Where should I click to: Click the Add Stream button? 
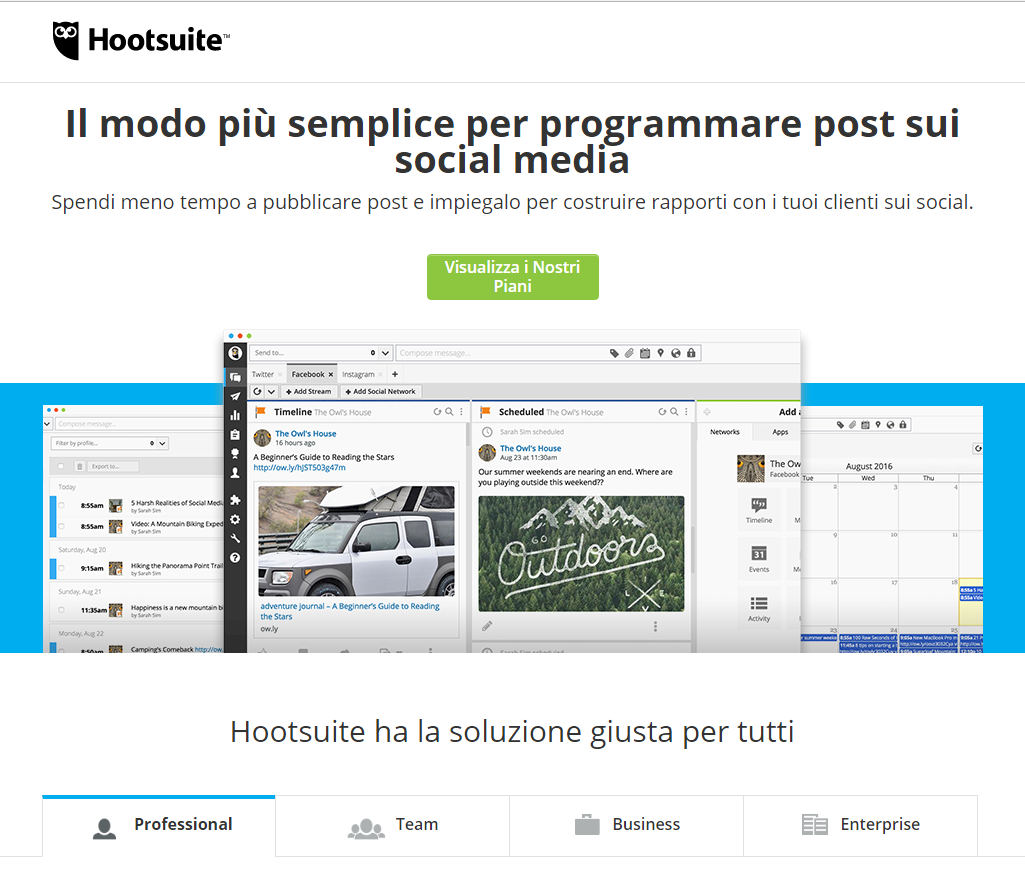308,392
